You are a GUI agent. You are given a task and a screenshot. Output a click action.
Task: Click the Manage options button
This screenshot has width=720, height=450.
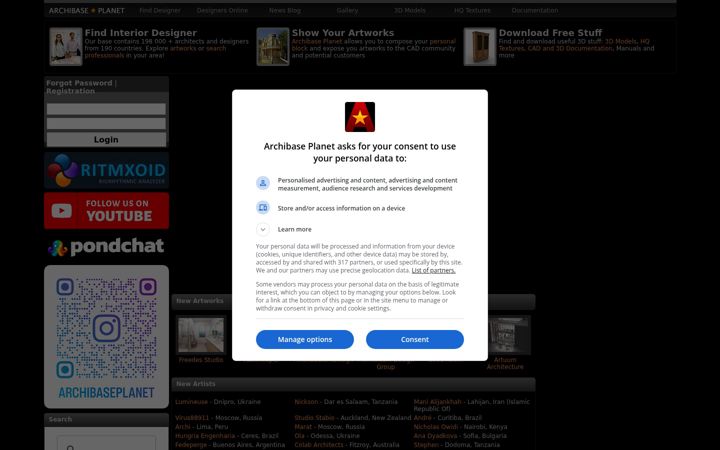(x=304, y=339)
